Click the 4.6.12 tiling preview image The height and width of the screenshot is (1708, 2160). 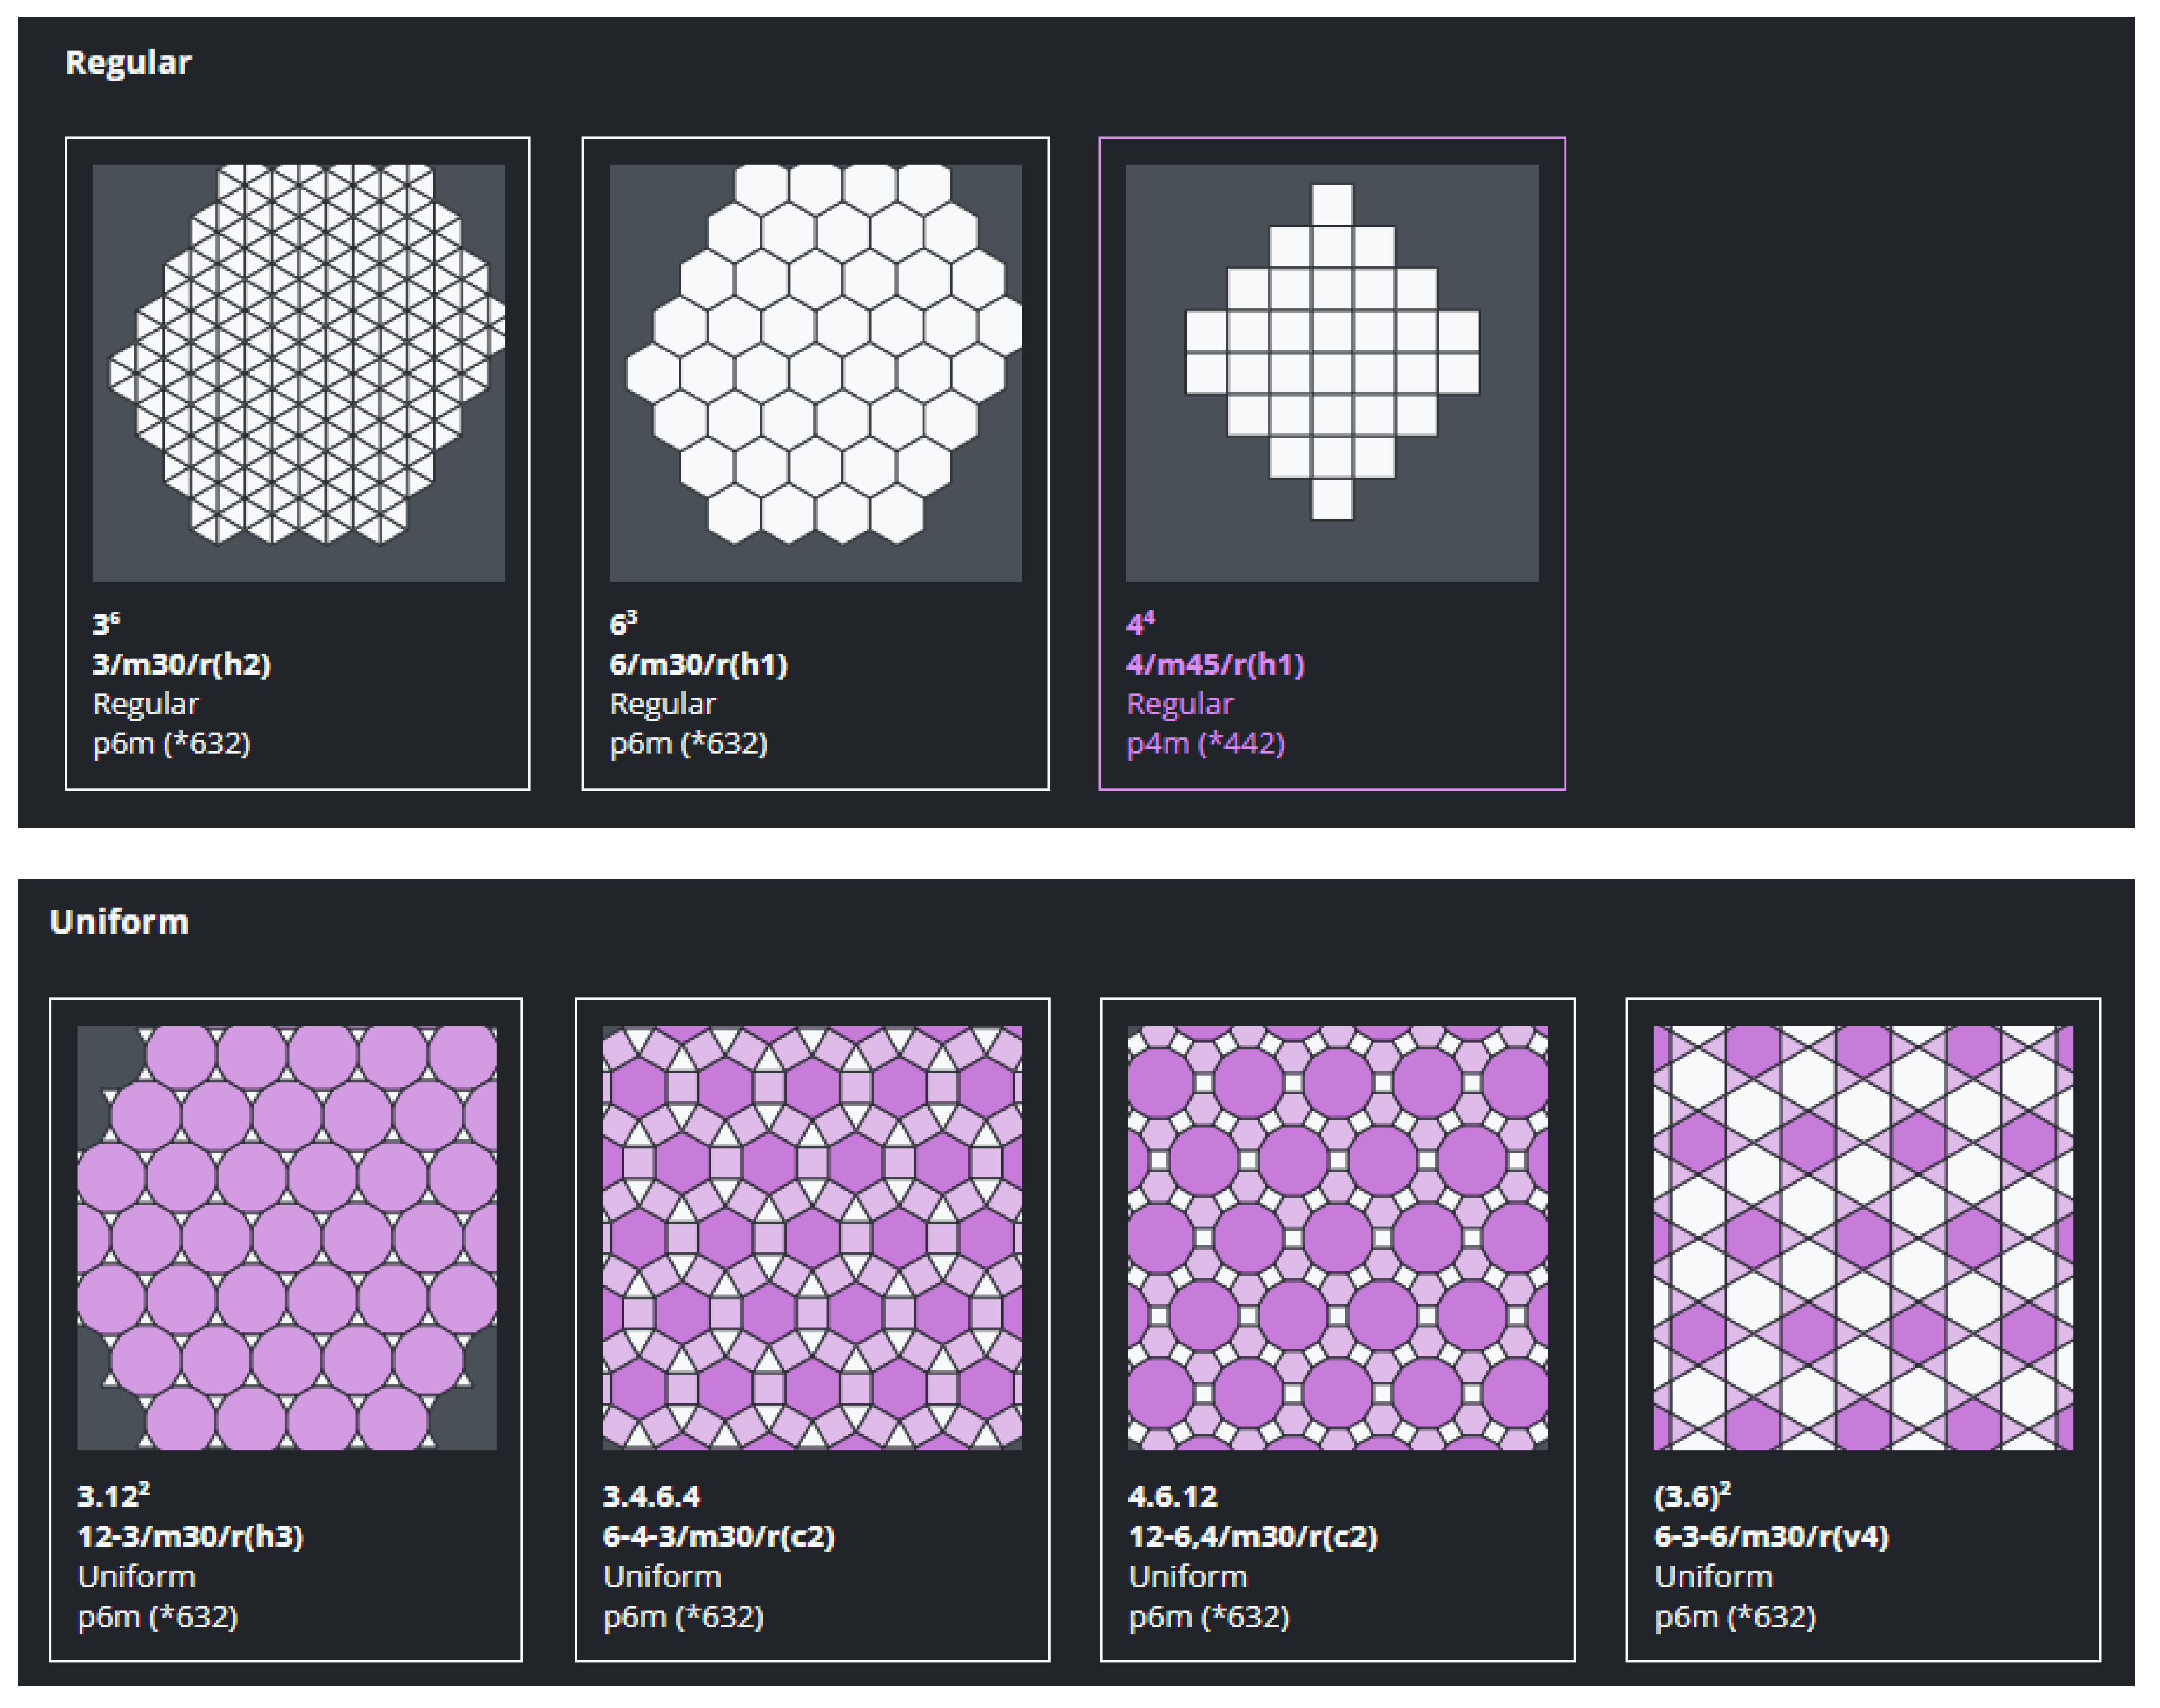(1337, 1237)
